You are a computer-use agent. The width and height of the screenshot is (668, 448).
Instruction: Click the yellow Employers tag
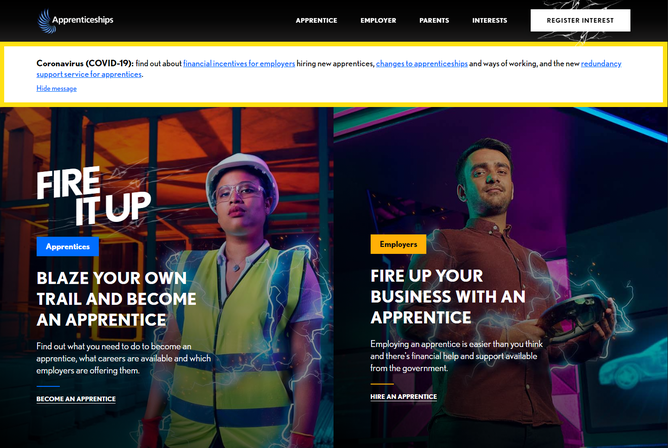click(398, 244)
